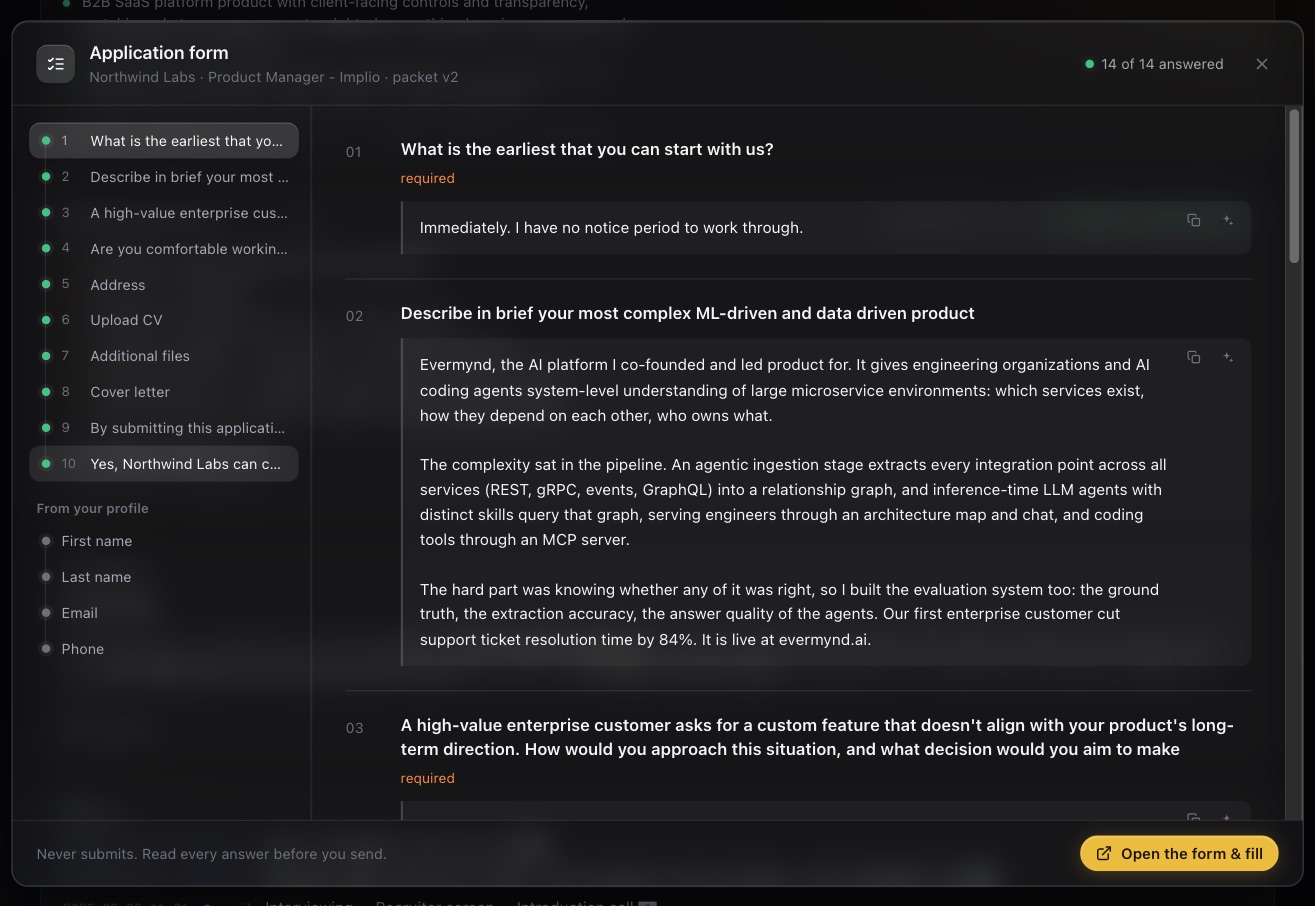Click the 14 of 14 answered status
This screenshot has height=906, width=1315.
(1154, 64)
